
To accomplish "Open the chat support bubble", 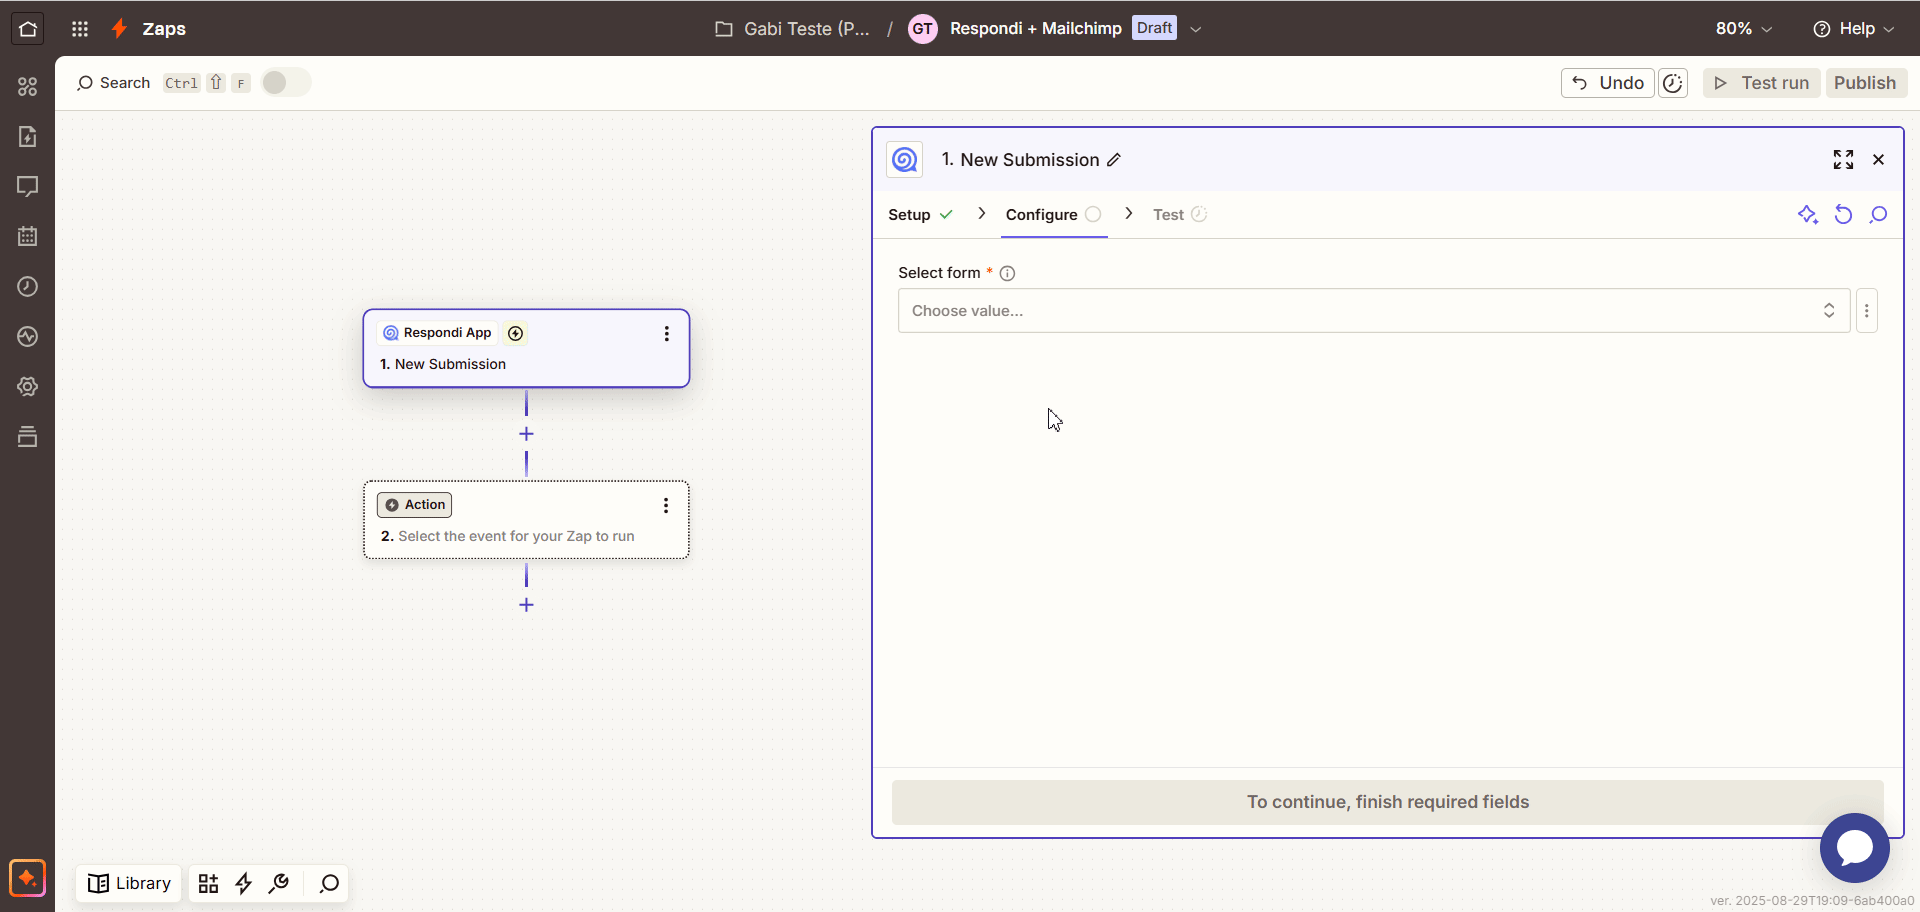I will pyautogui.click(x=1854, y=848).
